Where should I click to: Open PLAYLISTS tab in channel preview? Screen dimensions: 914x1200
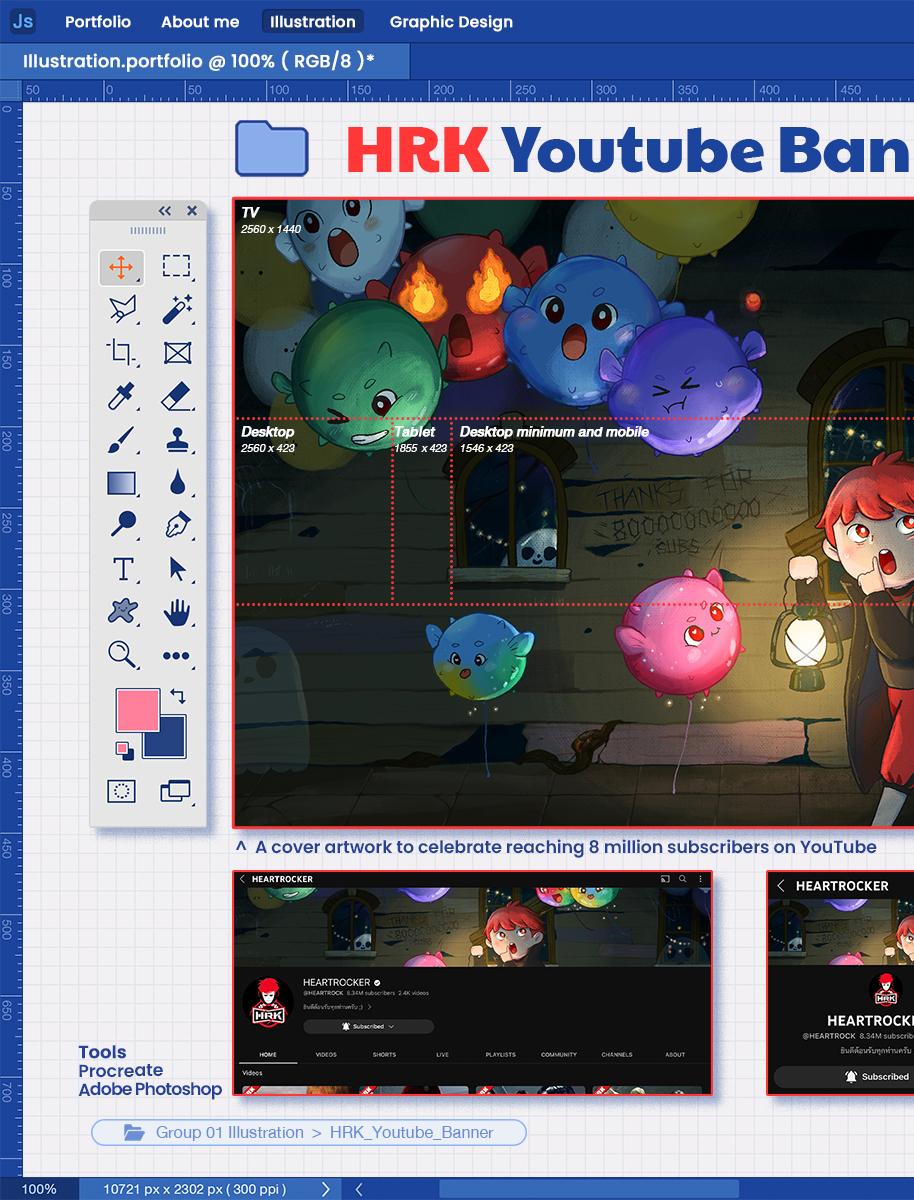pos(500,1054)
